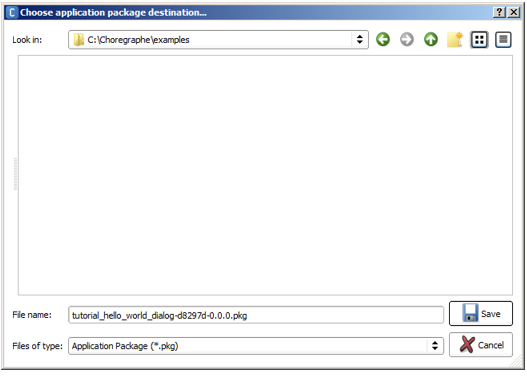Viewport: 527px width, 379px height.
Task: Switch to detail view mode
Action: coord(503,40)
